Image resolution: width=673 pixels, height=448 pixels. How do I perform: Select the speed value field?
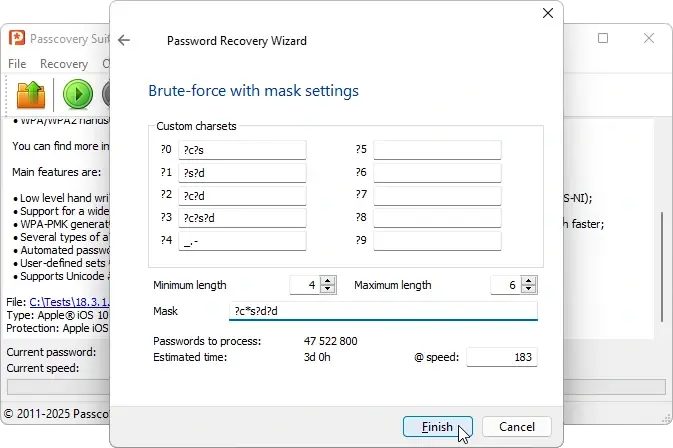[501, 357]
